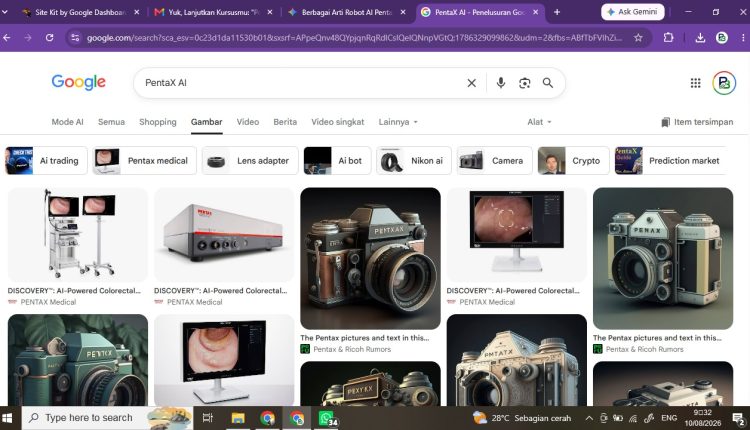The height and width of the screenshot is (430, 750).
Task: Click into the PentaX AI search field
Action: click(301, 83)
